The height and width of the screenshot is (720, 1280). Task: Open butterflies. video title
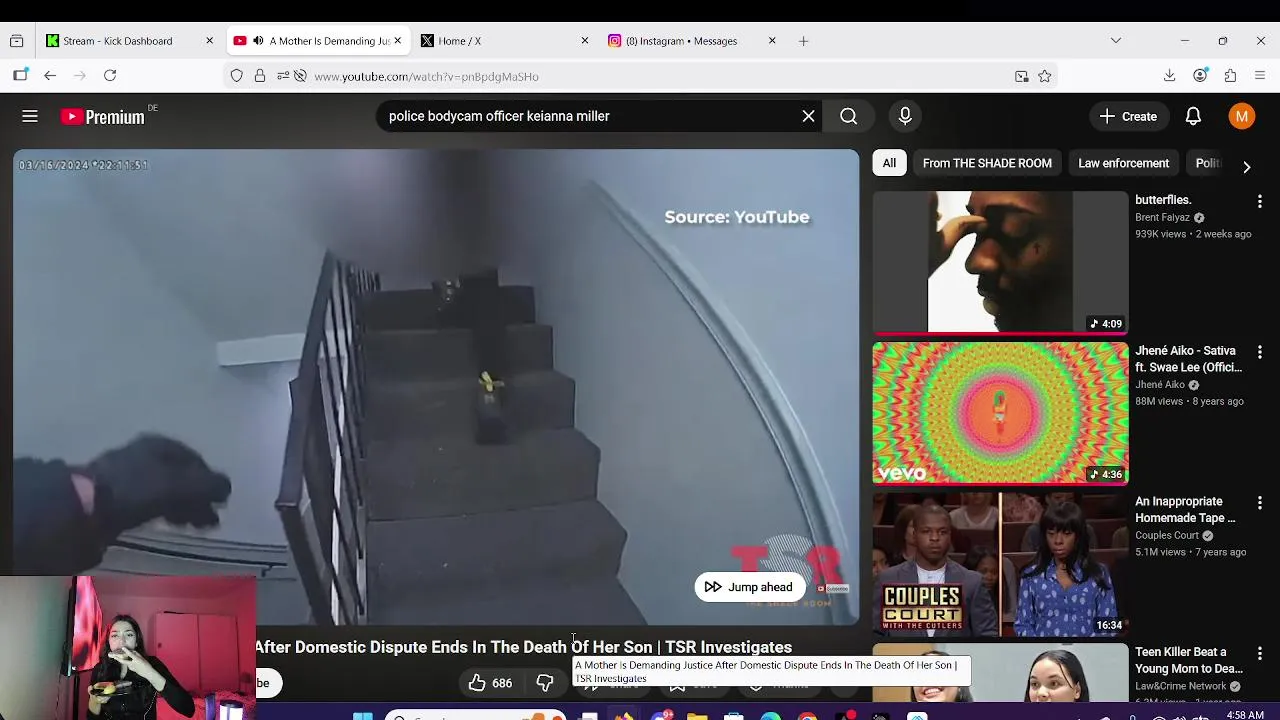click(1163, 200)
